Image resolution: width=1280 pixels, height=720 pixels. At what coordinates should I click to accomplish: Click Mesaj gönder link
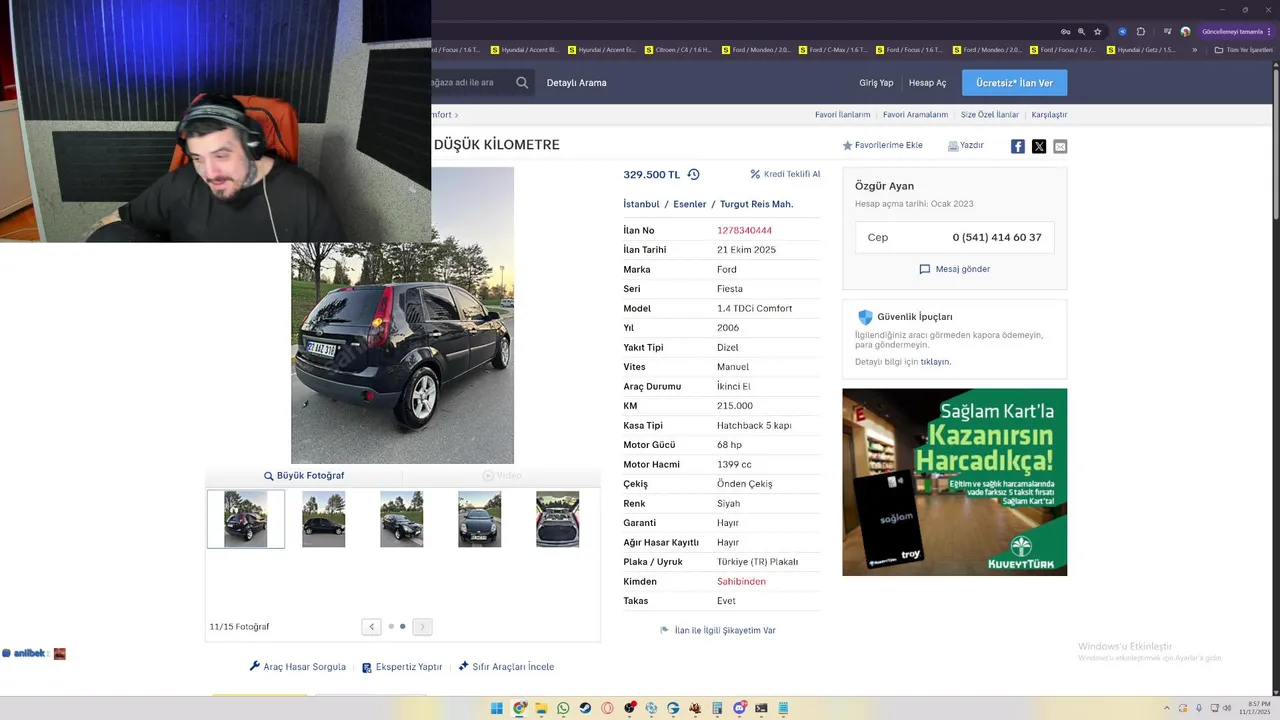coord(955,269)
